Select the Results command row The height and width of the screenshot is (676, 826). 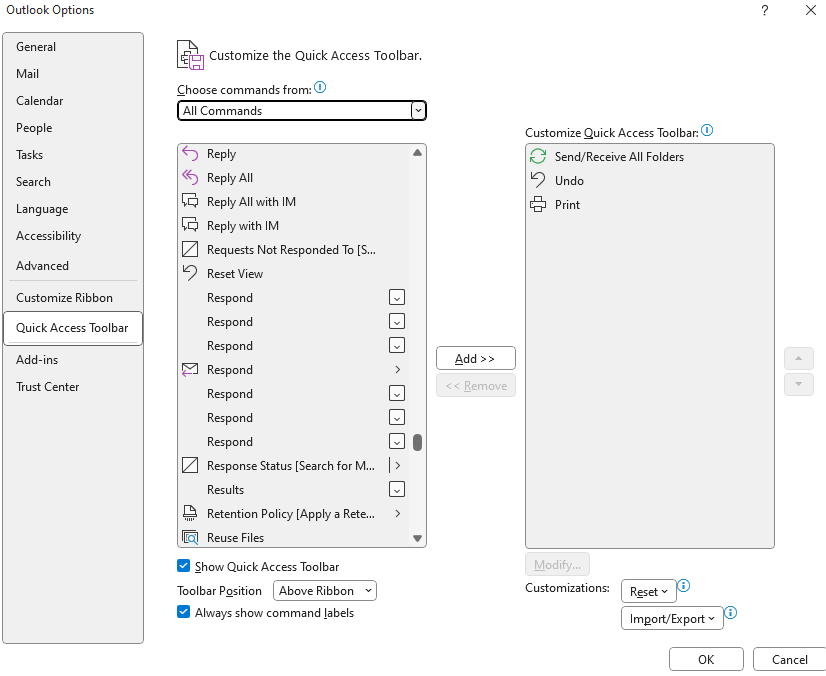pyautogui.click(x=293, y=489)
